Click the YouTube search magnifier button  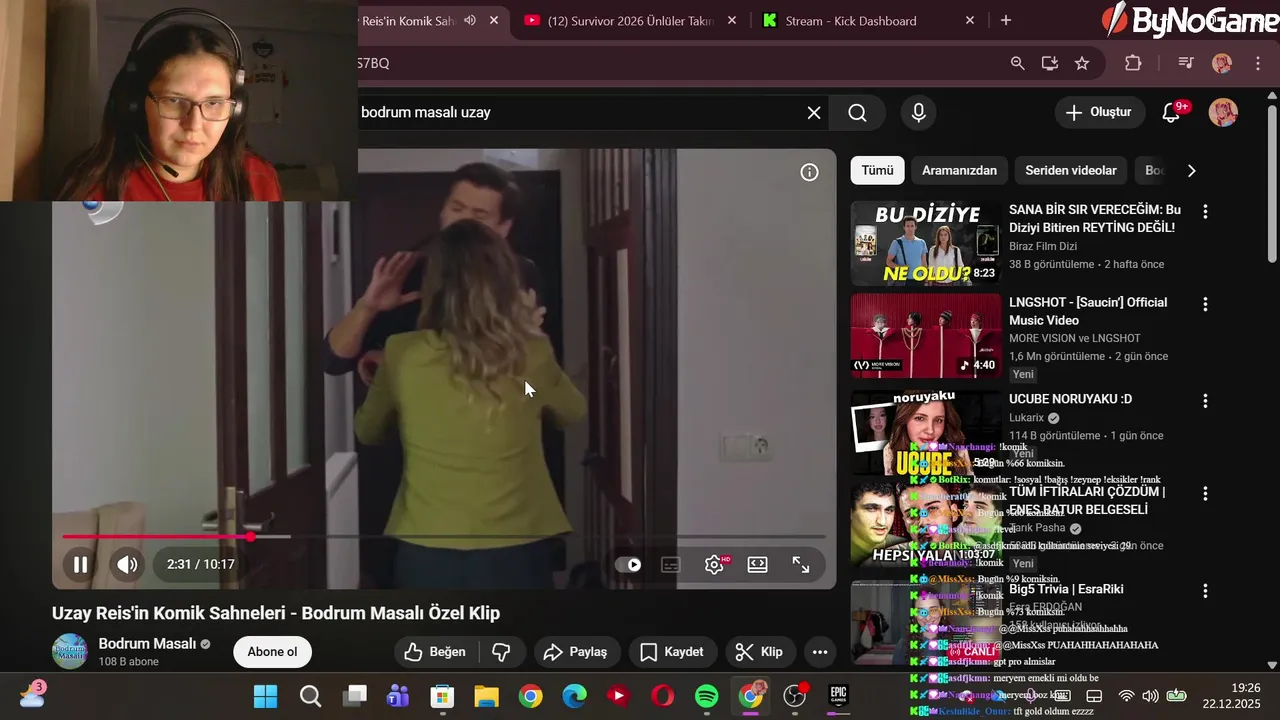pos(858,113)
